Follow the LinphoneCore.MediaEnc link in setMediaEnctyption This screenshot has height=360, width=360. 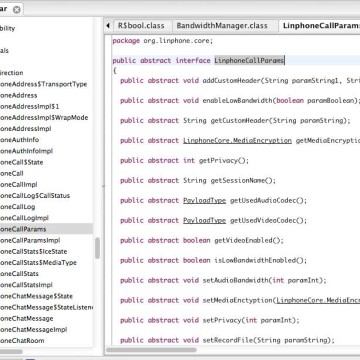[x=318, y=300]
